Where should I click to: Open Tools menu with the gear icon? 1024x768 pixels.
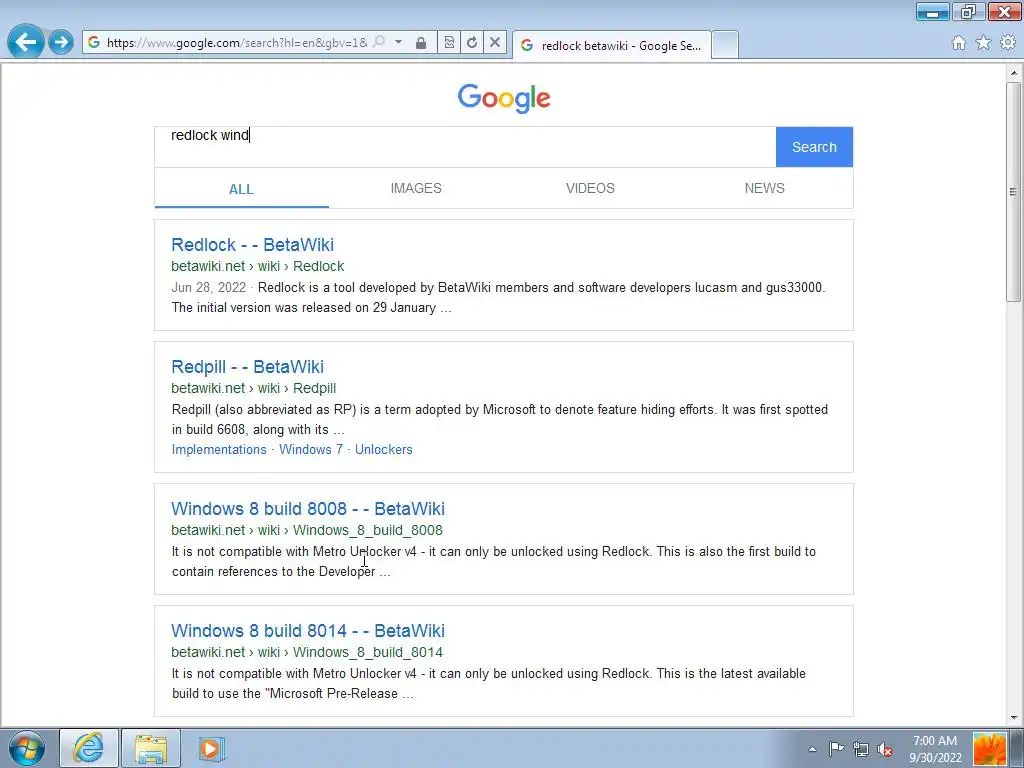coord(1008,43)
